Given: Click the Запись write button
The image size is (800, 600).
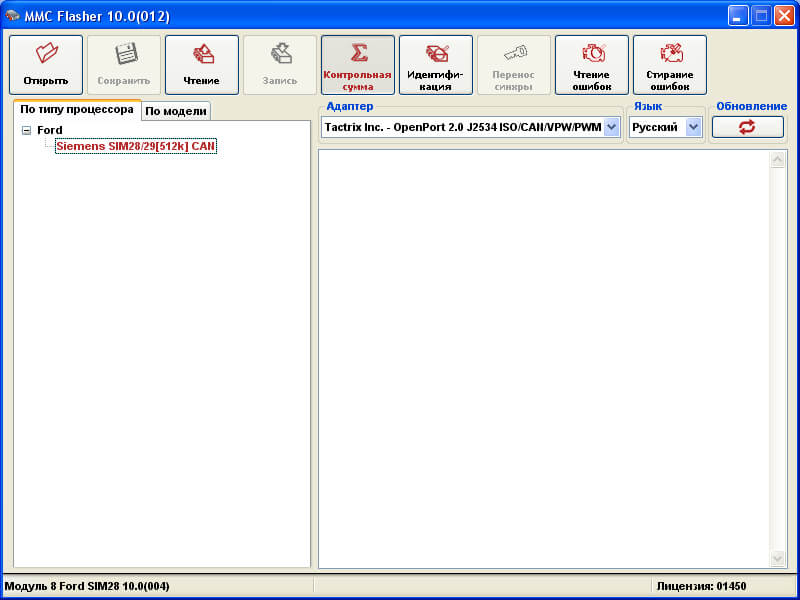Looking at the screenshot, I should point(280,65).
